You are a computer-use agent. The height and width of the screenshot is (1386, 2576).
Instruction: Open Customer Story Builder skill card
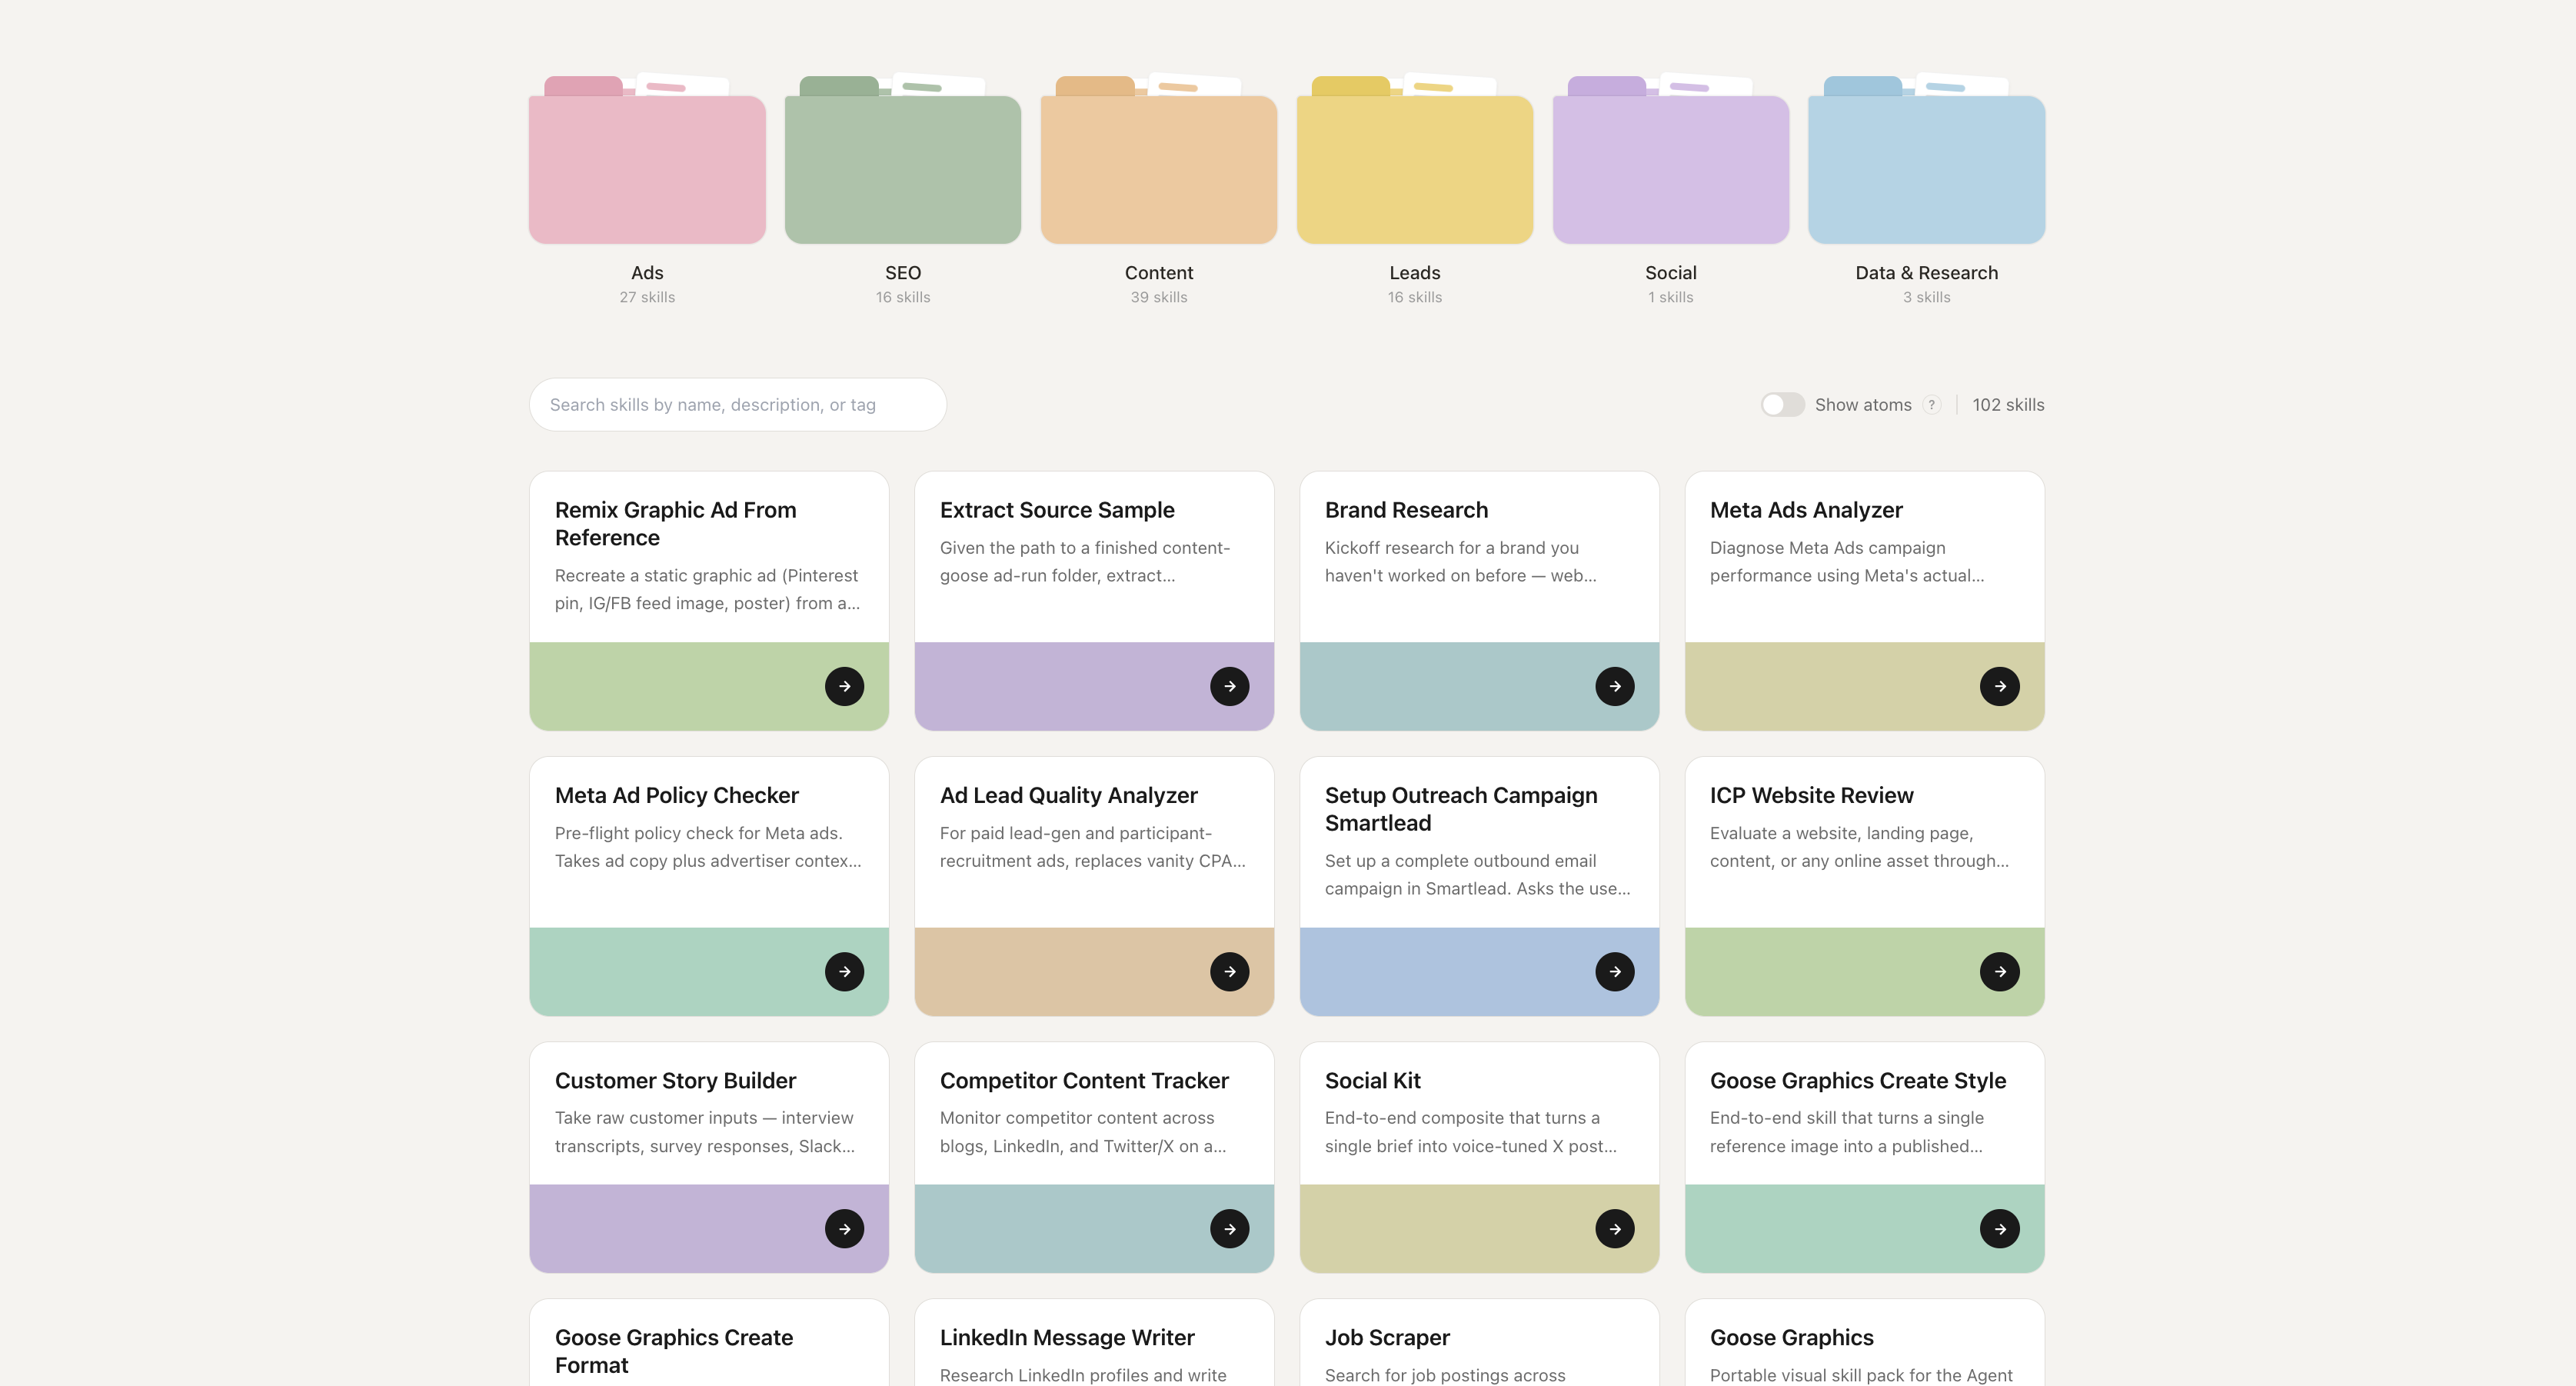(709, 1157)
